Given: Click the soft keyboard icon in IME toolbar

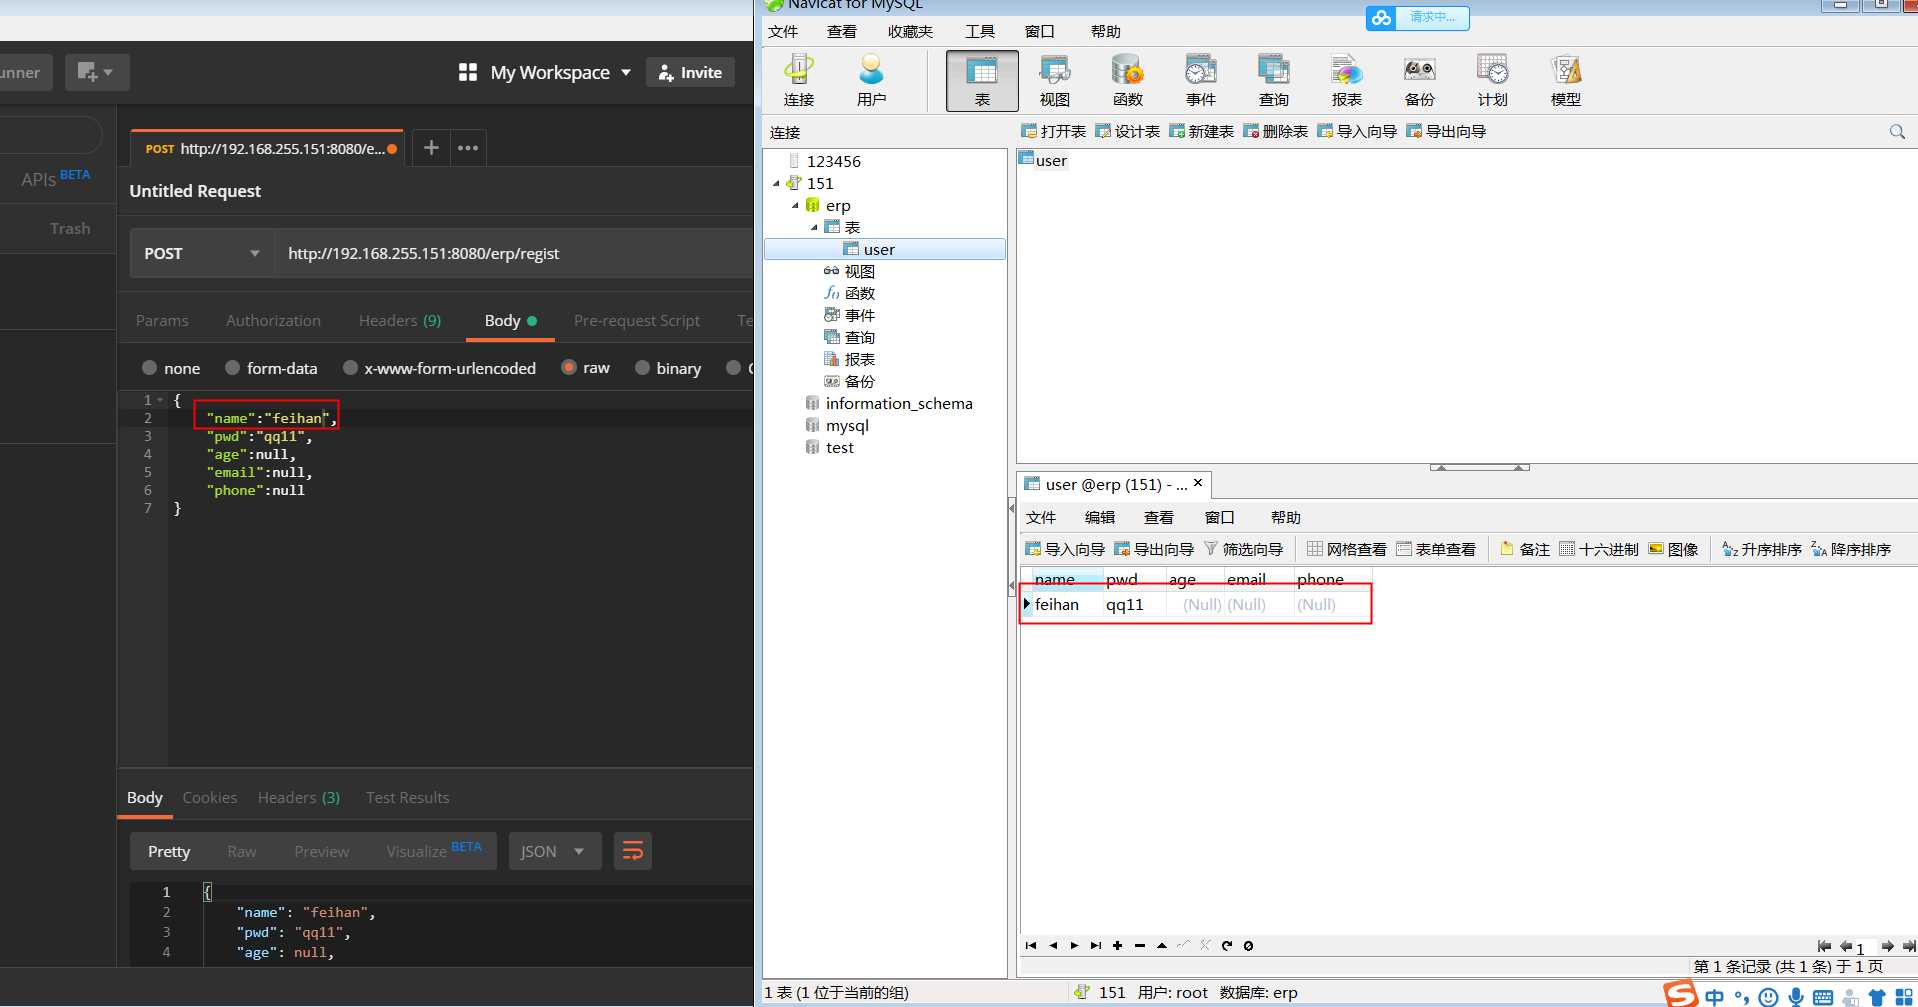Looking at the screenshot, I should (1823, 997).
